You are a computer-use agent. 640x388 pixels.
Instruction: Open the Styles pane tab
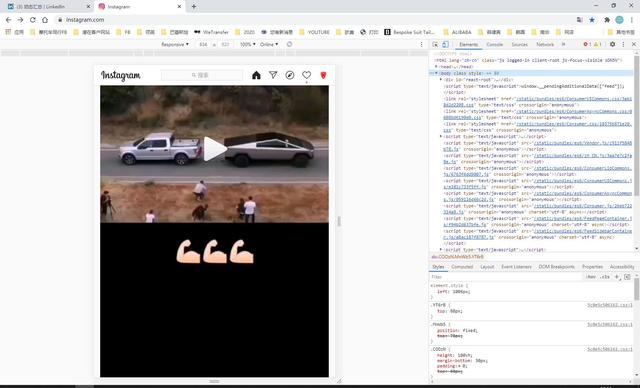pyautogui.click(x=438, y=266)
